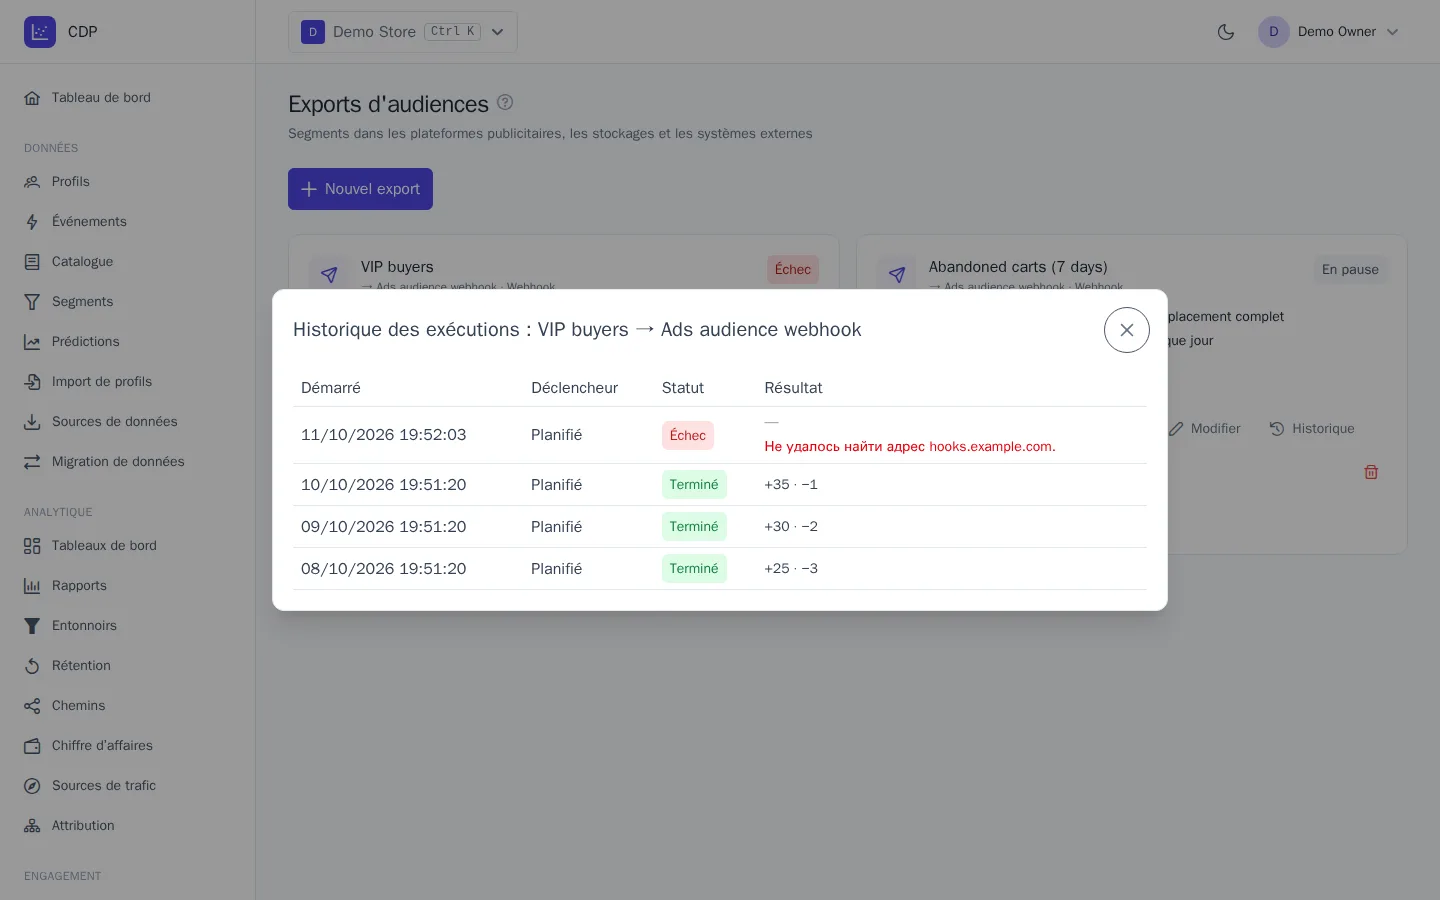1440x900 pixels.
Task: Click the Entonnoirs filter icon
Action: click(32, 626)
